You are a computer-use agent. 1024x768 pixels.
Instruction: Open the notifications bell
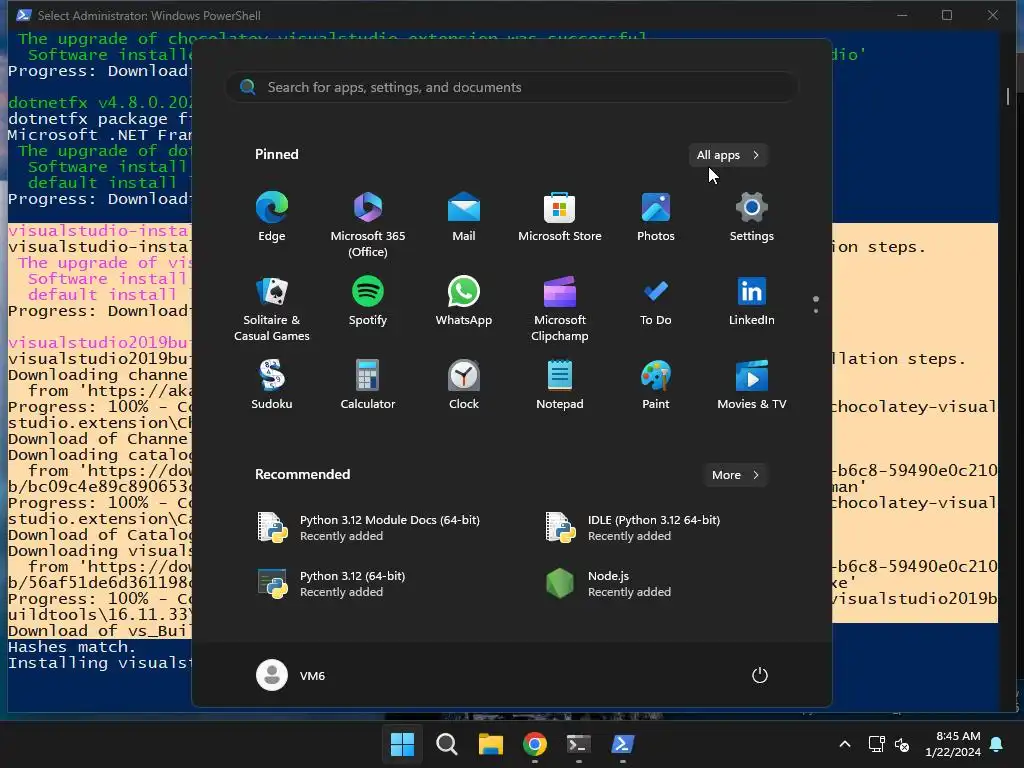tap(997, 744)
